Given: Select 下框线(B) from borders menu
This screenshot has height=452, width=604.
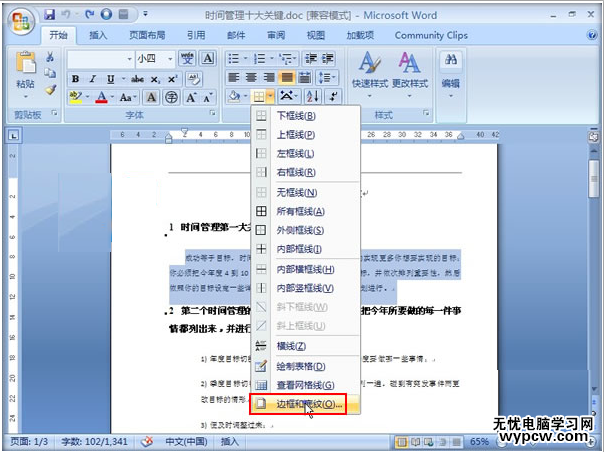Looking at the screenshot, I should [x=305, y=116].
